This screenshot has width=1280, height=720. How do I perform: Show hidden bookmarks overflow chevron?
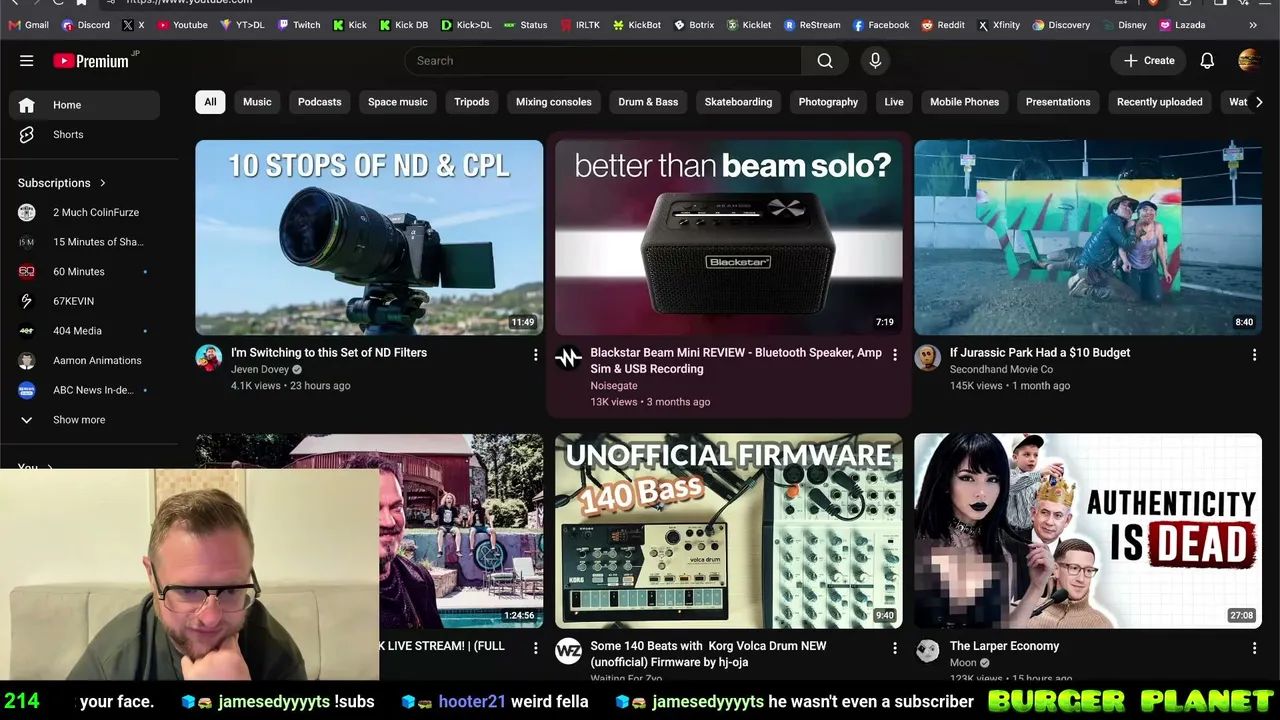tap(1253, 25)
